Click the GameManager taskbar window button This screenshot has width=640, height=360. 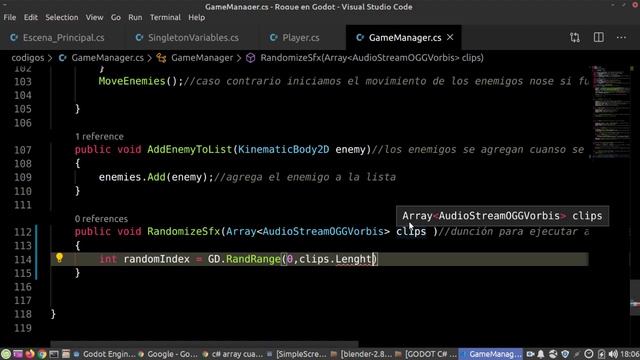[x=491, y=354]
